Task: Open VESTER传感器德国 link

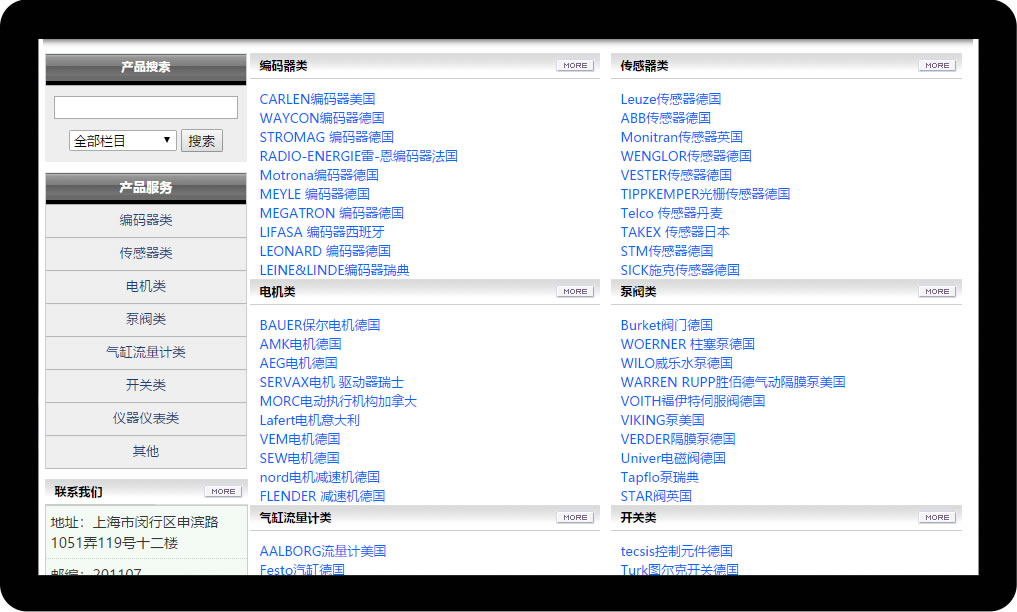Action: pos(676,175)
